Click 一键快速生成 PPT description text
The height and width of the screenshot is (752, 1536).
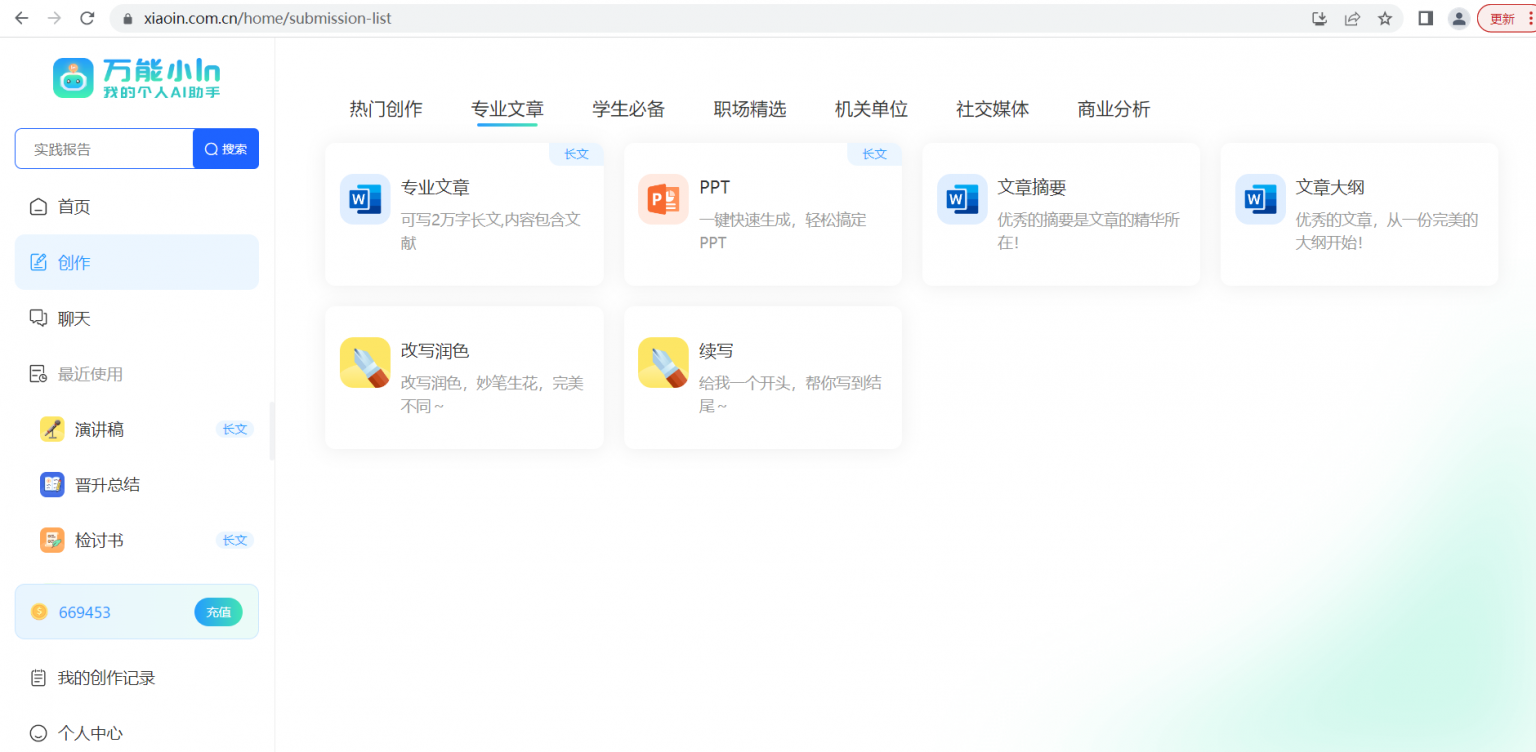783,231
